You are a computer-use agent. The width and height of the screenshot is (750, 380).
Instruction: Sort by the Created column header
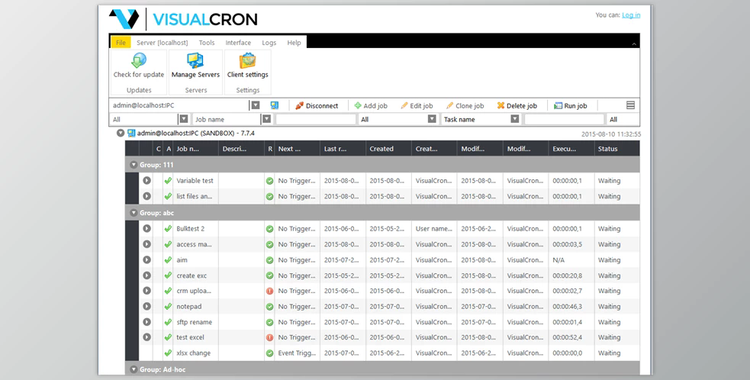tap(388, 149)
